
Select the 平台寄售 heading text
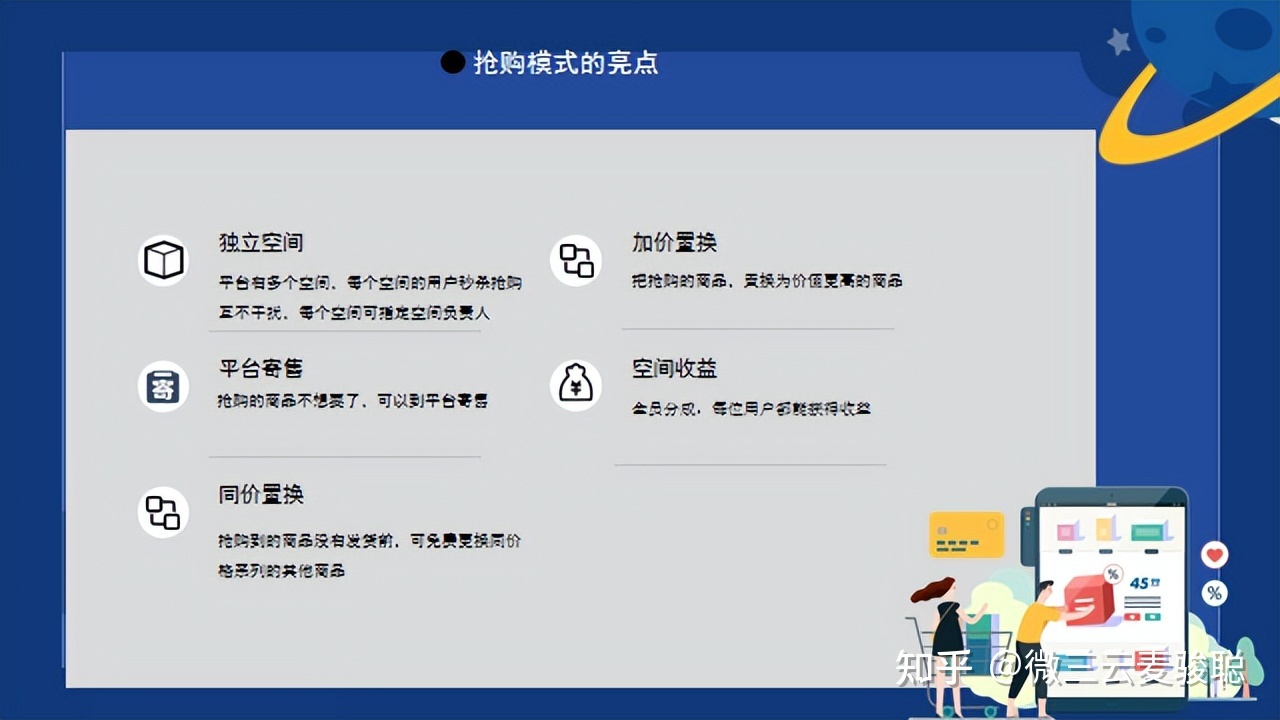tap(261, 368)
